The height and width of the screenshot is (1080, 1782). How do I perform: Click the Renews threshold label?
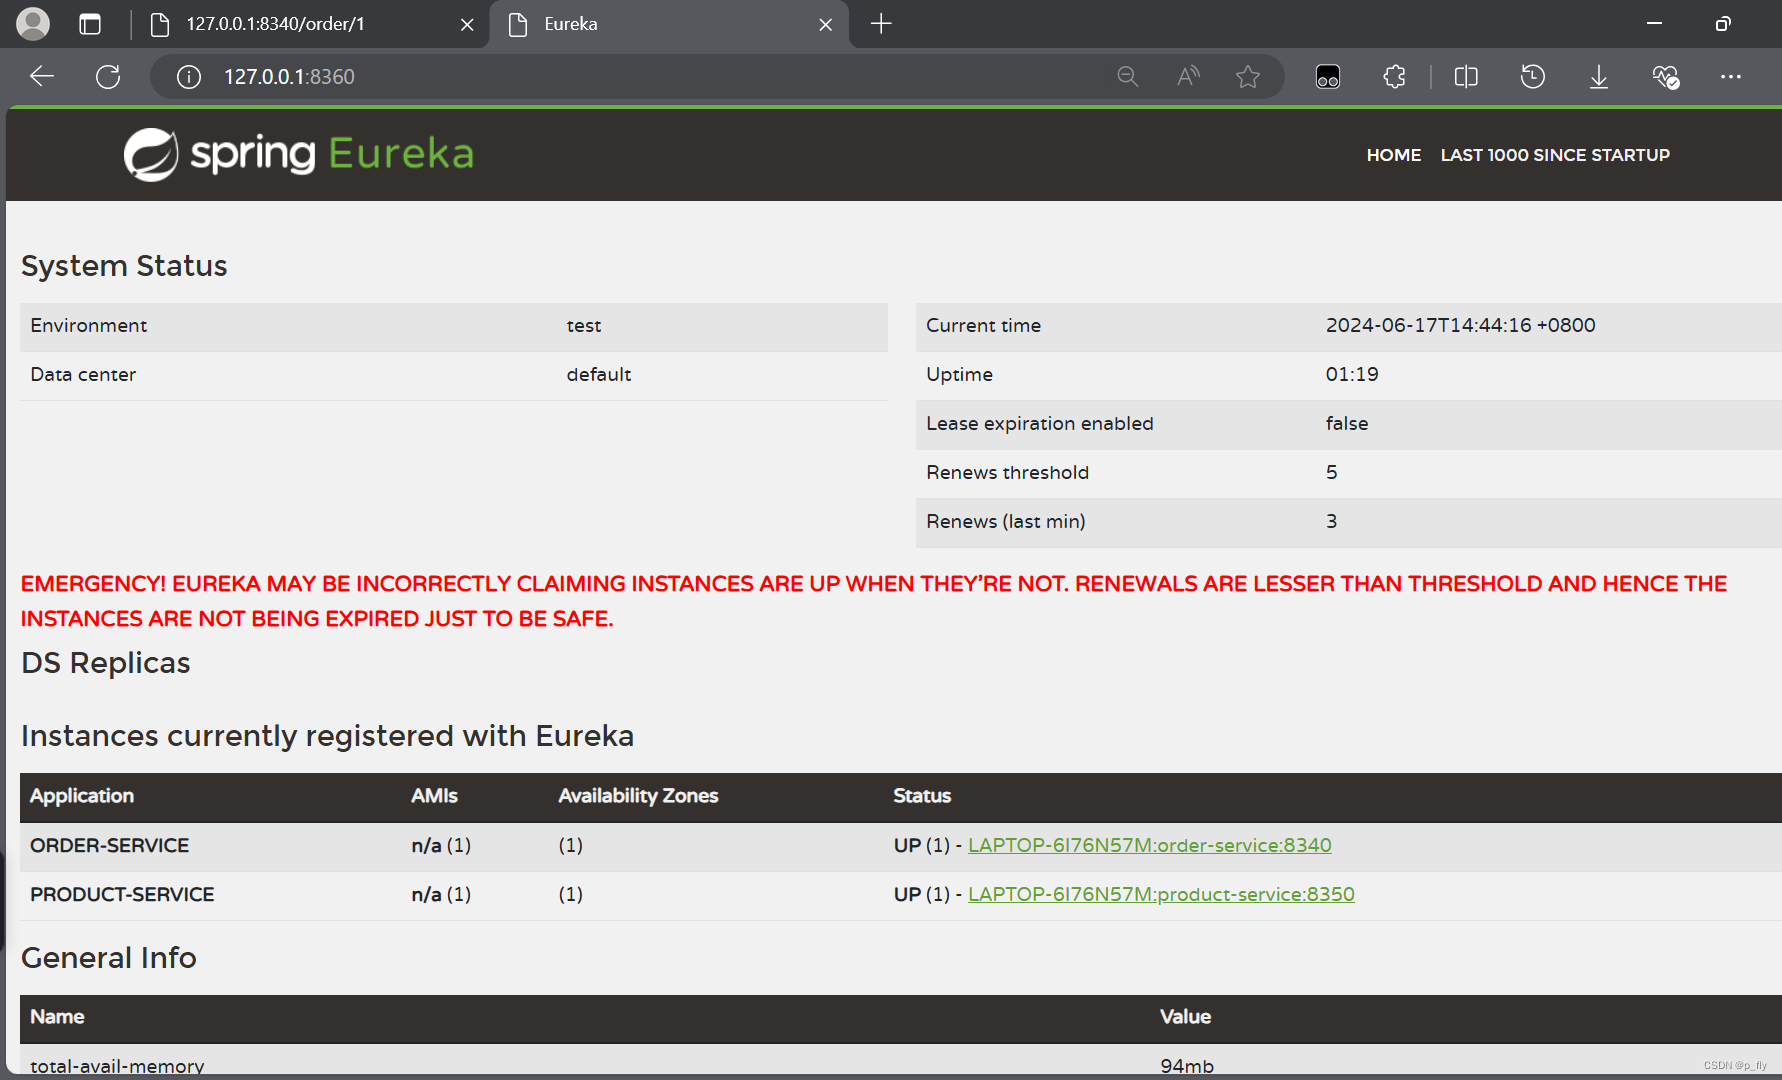[x=1007, y=472]
